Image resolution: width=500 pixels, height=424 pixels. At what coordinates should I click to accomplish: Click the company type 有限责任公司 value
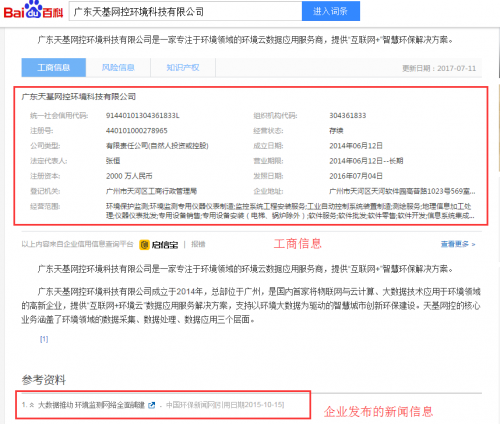coord(157,146)
